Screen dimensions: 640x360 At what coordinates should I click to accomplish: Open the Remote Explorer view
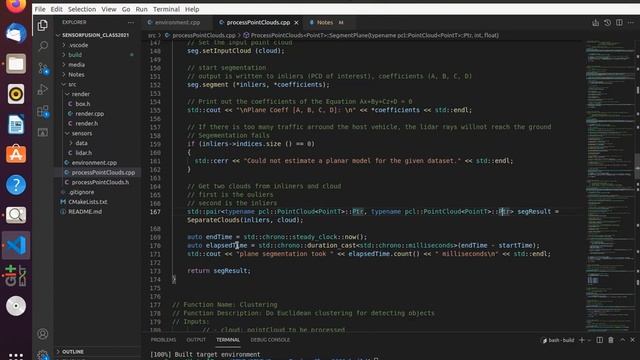[x=42, y=132]
